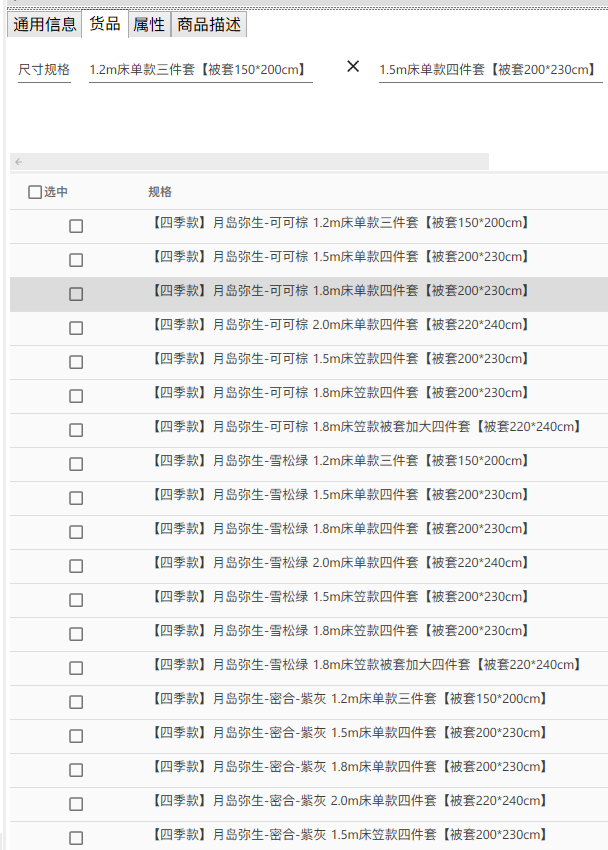Mark the 密合-紫灰 2.0m床单款四件套 checkbox

pos(76,804)
